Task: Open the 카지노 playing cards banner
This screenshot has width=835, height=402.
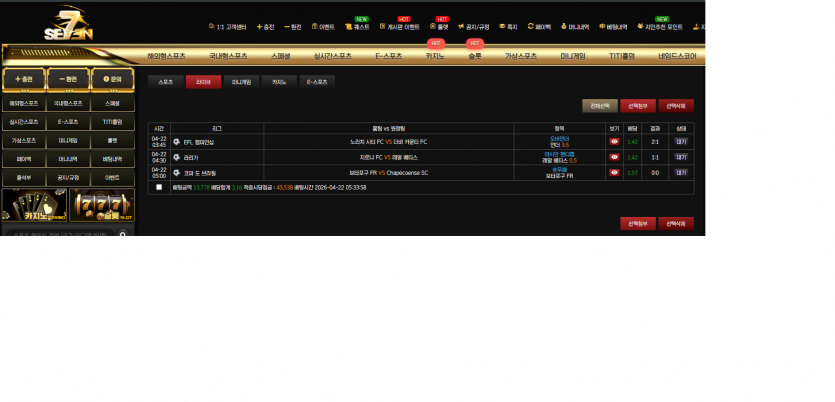Action: pos(34,205)
